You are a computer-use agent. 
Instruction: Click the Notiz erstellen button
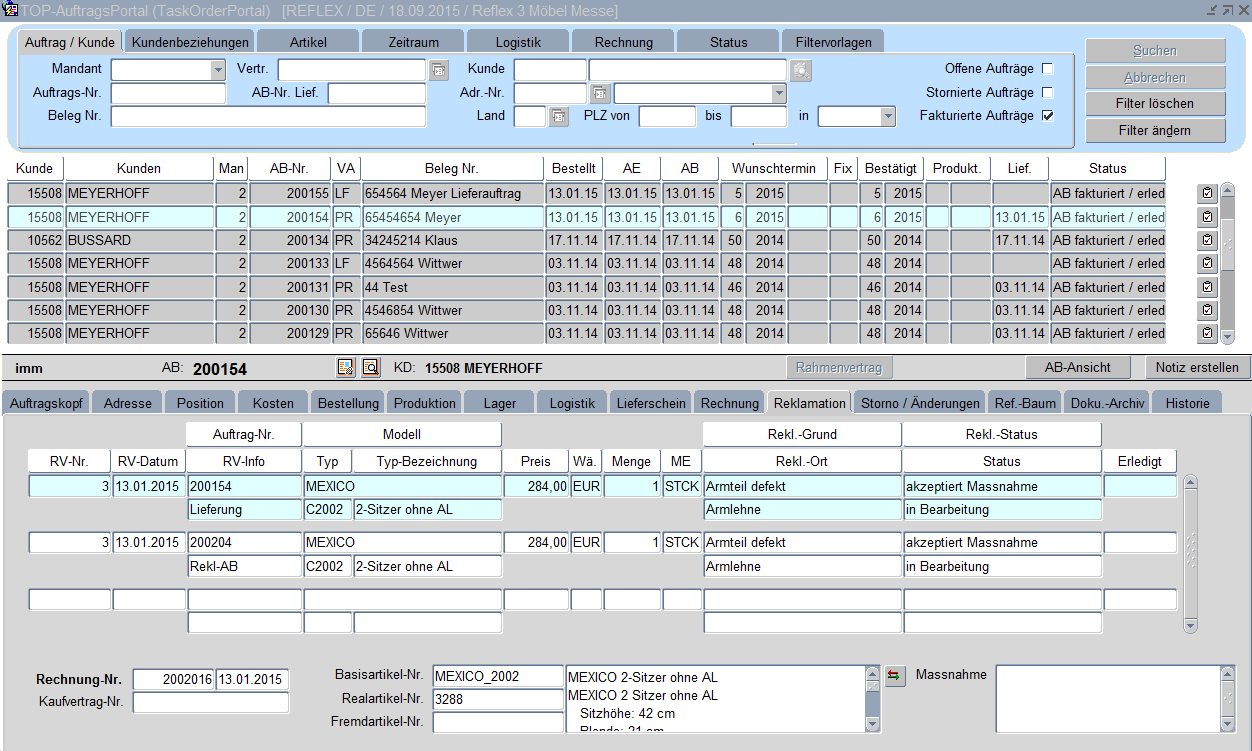[1196, 367]
